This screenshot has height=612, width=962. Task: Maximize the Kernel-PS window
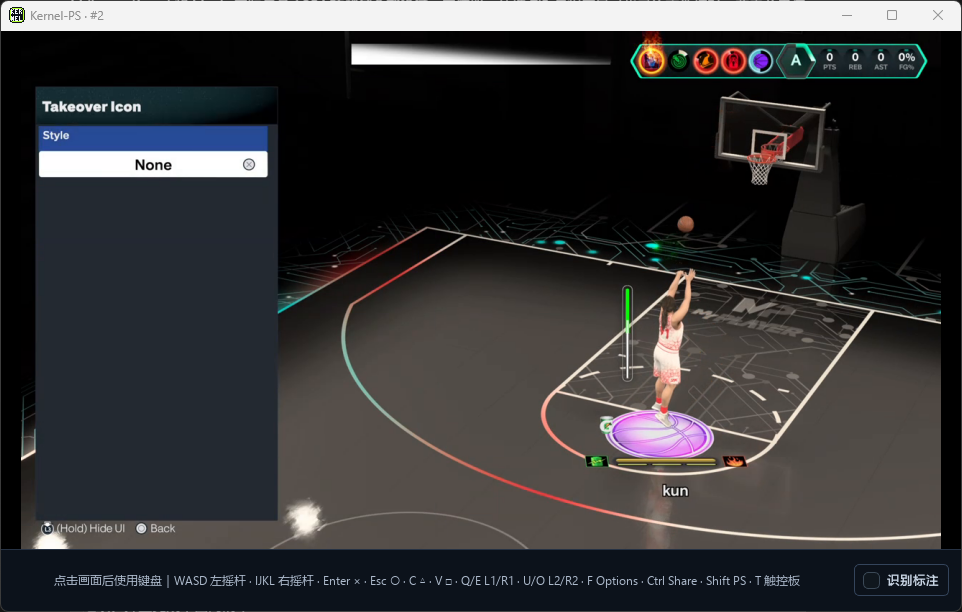892,15
